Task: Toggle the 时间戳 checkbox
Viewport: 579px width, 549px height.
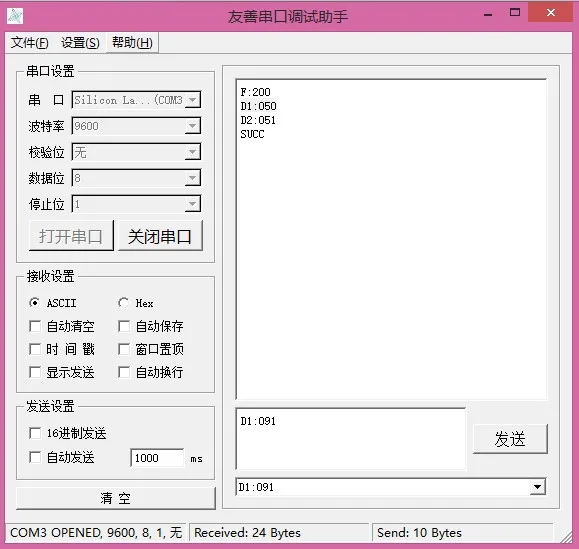Action: (35, 349)
